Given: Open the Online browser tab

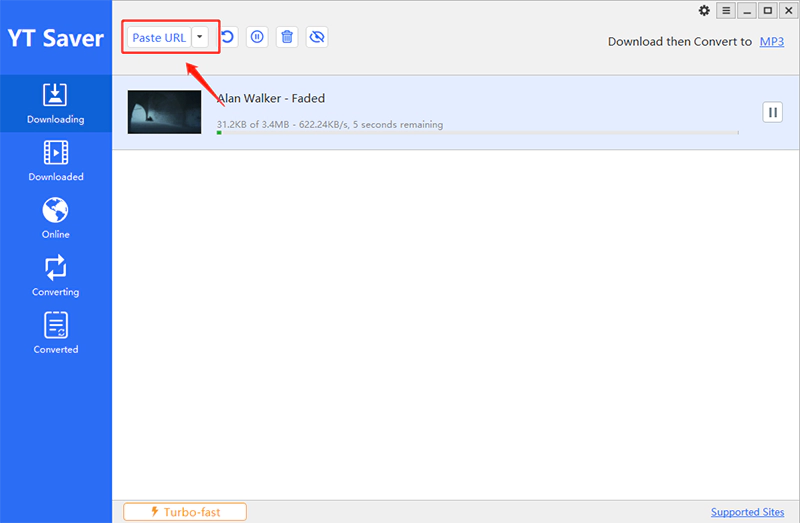Looking at the screenshot, I should [x=56, y=218].
